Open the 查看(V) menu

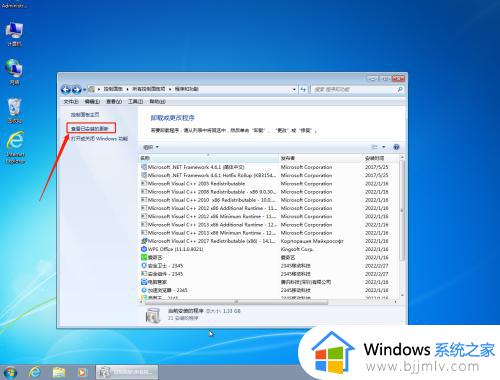[x=114, y=101]
